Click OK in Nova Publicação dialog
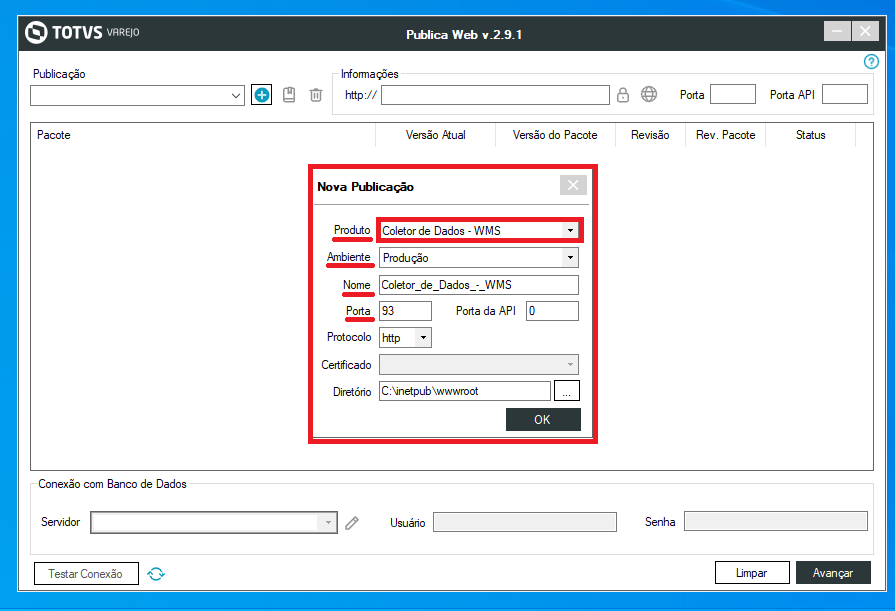 tap(543, 420)
